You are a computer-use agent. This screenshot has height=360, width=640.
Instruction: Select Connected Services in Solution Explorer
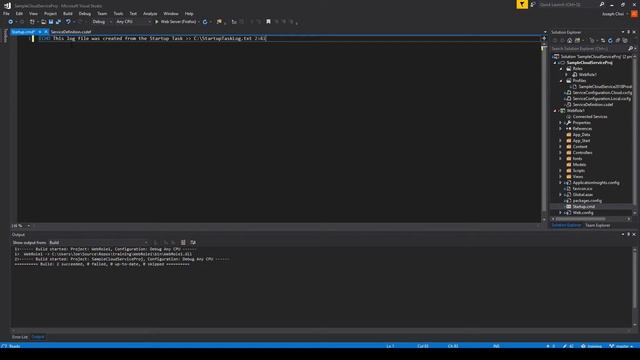590,116
